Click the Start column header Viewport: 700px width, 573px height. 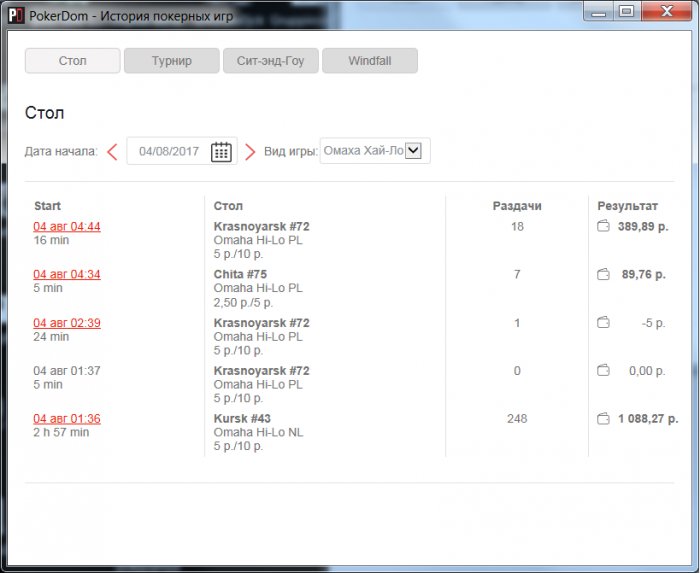(47, 206)
